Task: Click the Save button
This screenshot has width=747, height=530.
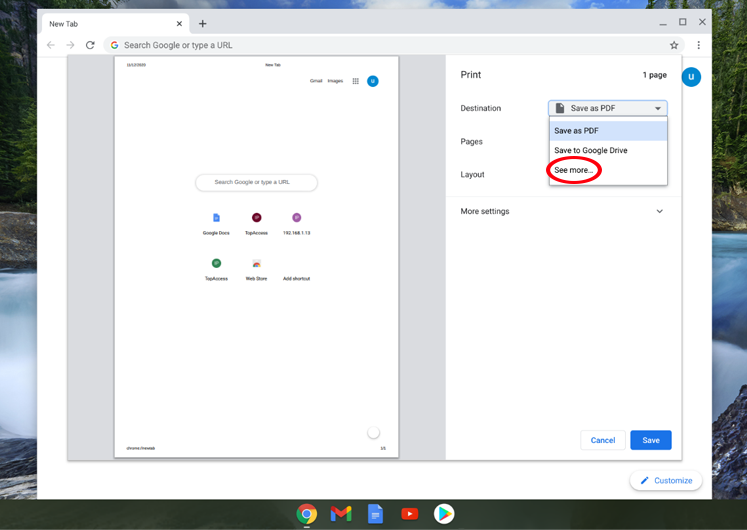Action: pos(650,440)
